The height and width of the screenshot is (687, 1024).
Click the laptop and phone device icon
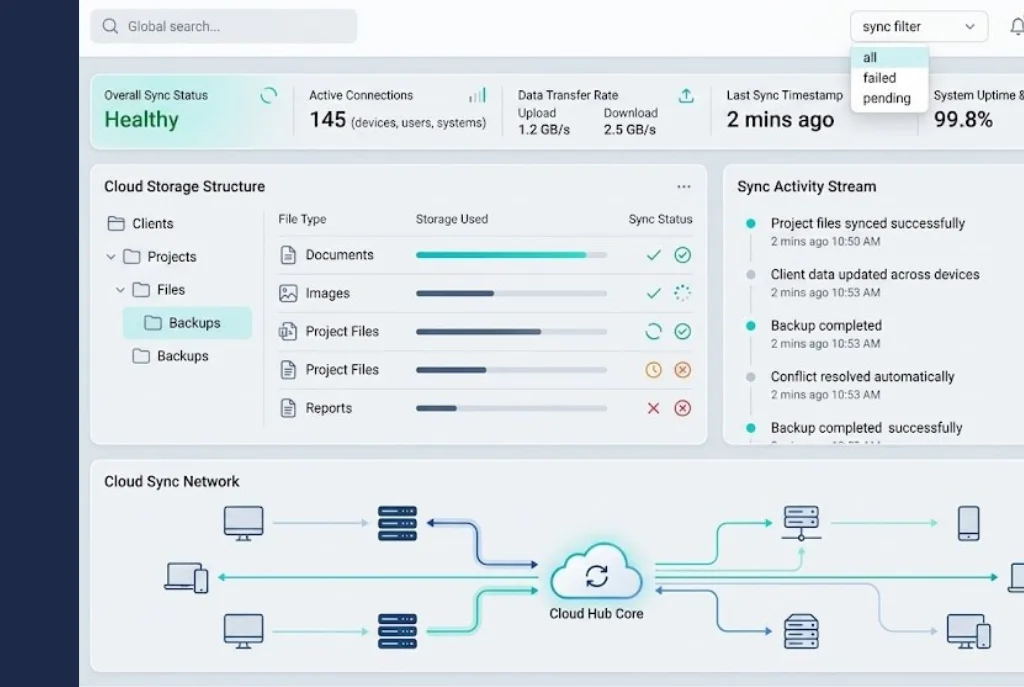(x=187, y=577)
